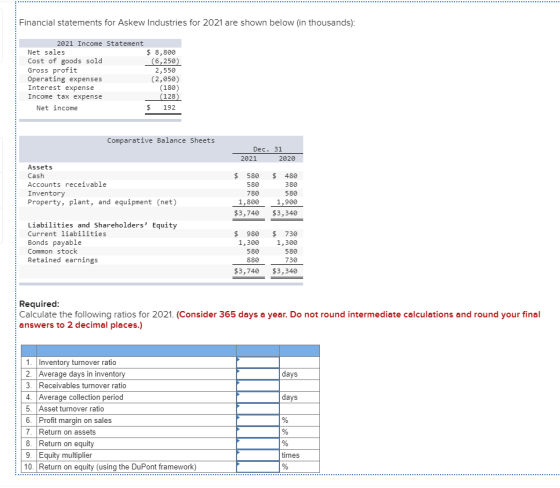Click the Return on assets answer field

(x=258, y=432)
